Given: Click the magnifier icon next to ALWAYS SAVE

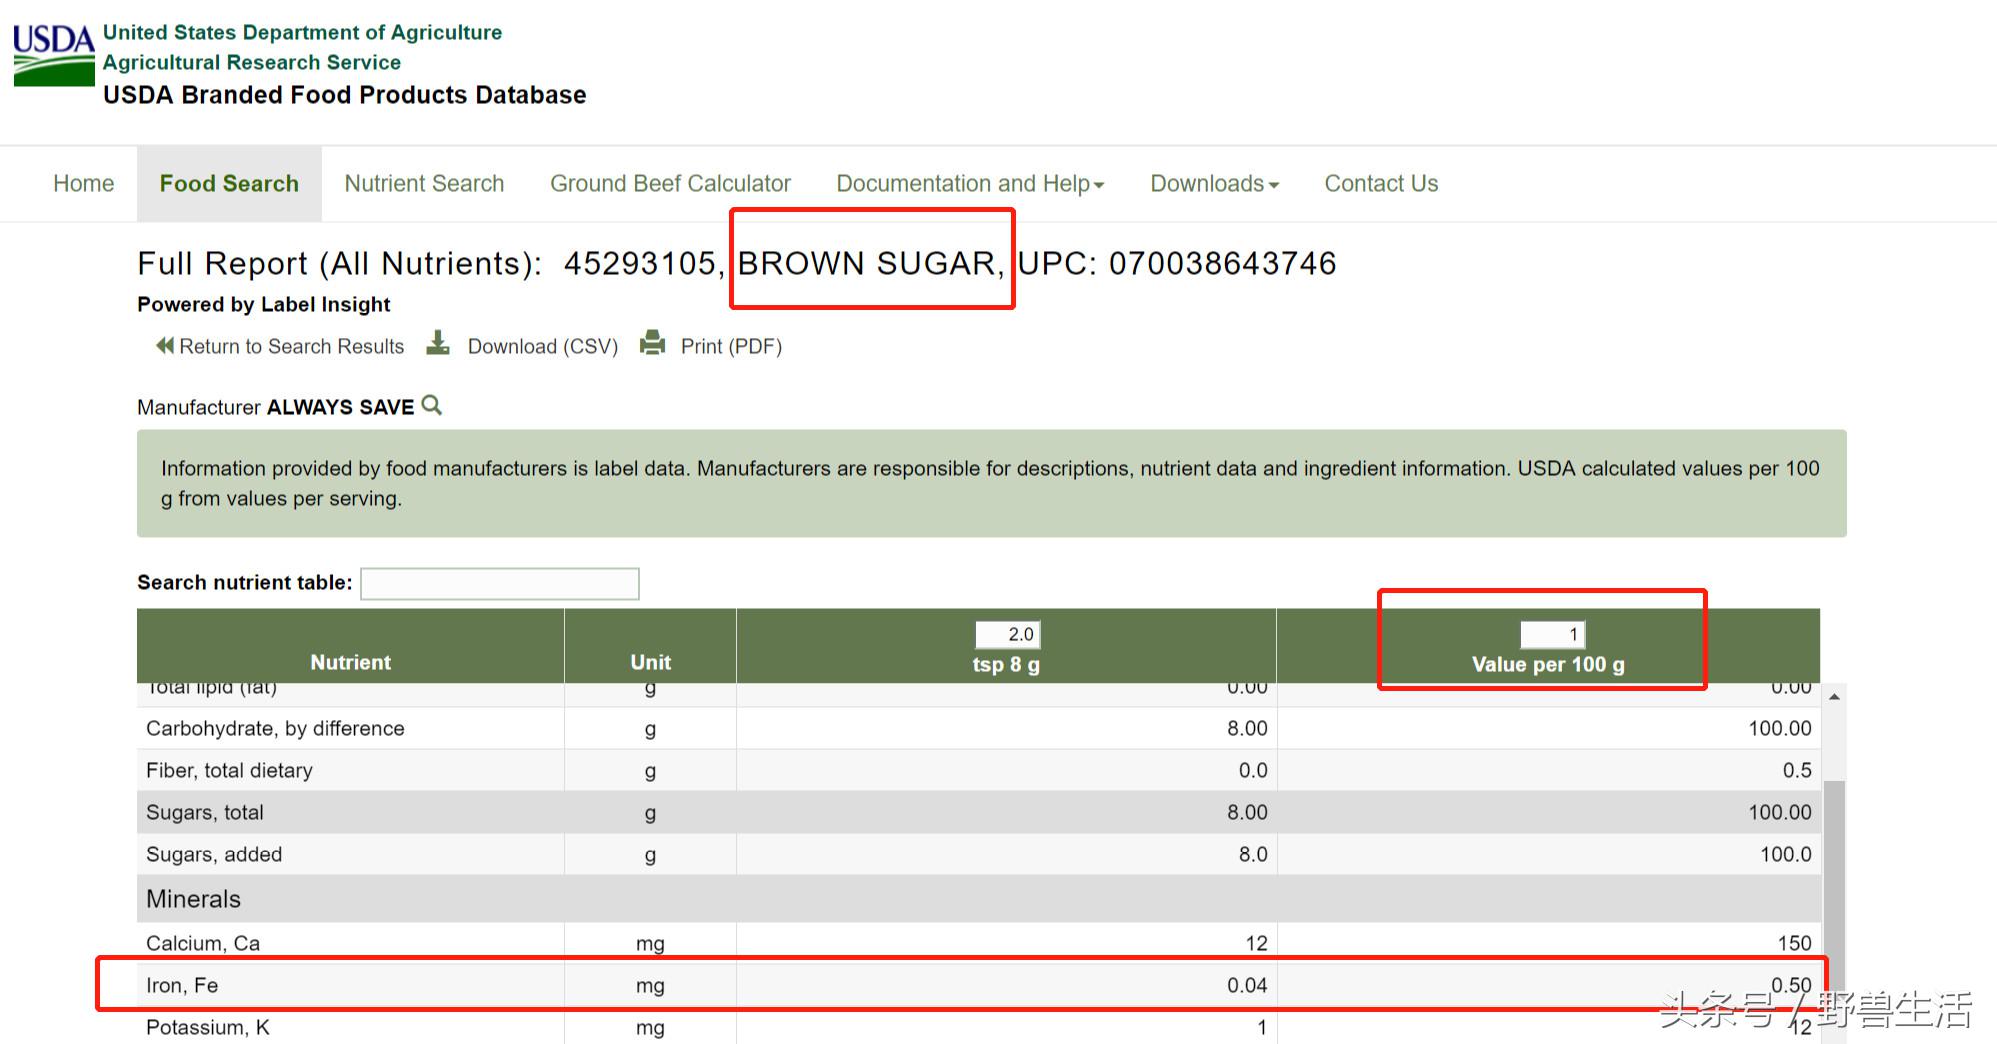Looking at the screenshot, I should [432, 406].
